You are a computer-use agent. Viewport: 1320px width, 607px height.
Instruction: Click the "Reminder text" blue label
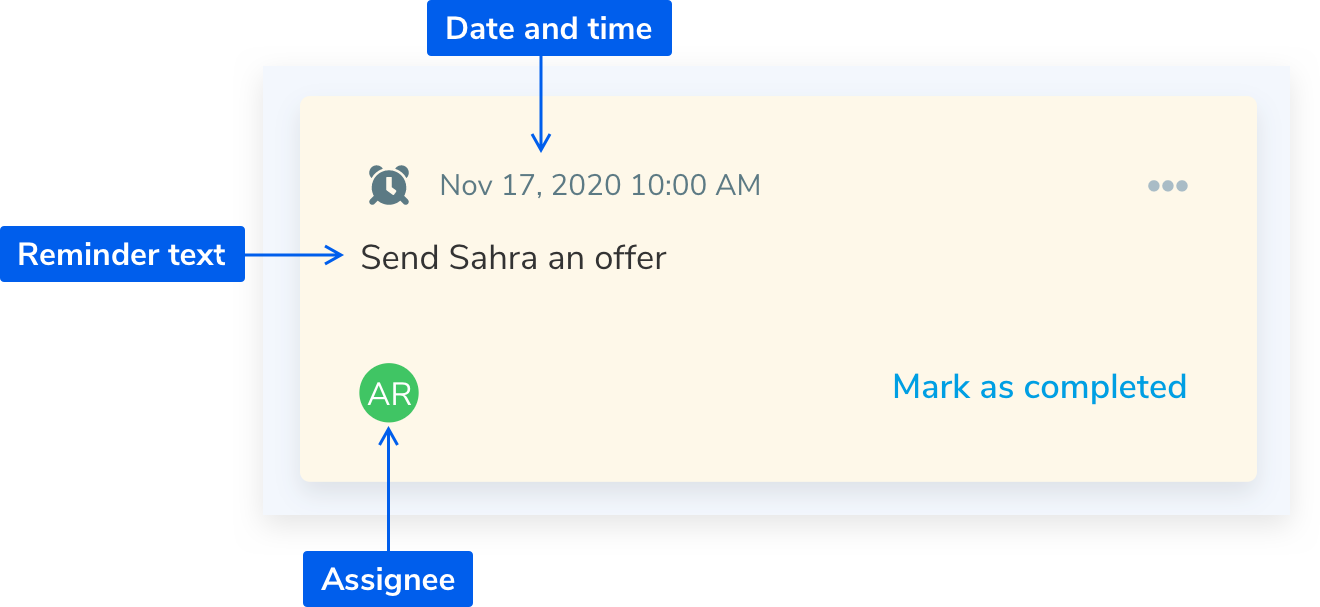[122, 254]
